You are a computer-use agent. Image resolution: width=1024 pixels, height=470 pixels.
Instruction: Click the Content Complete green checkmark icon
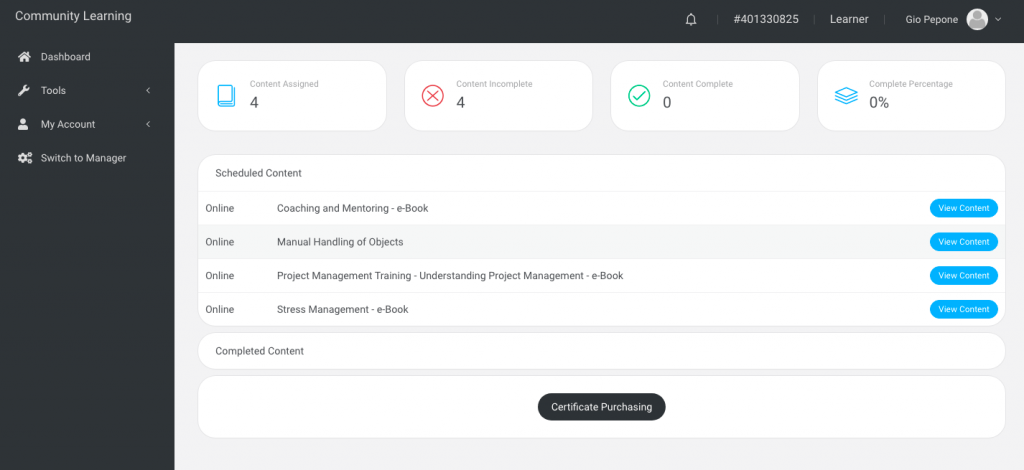638,96
